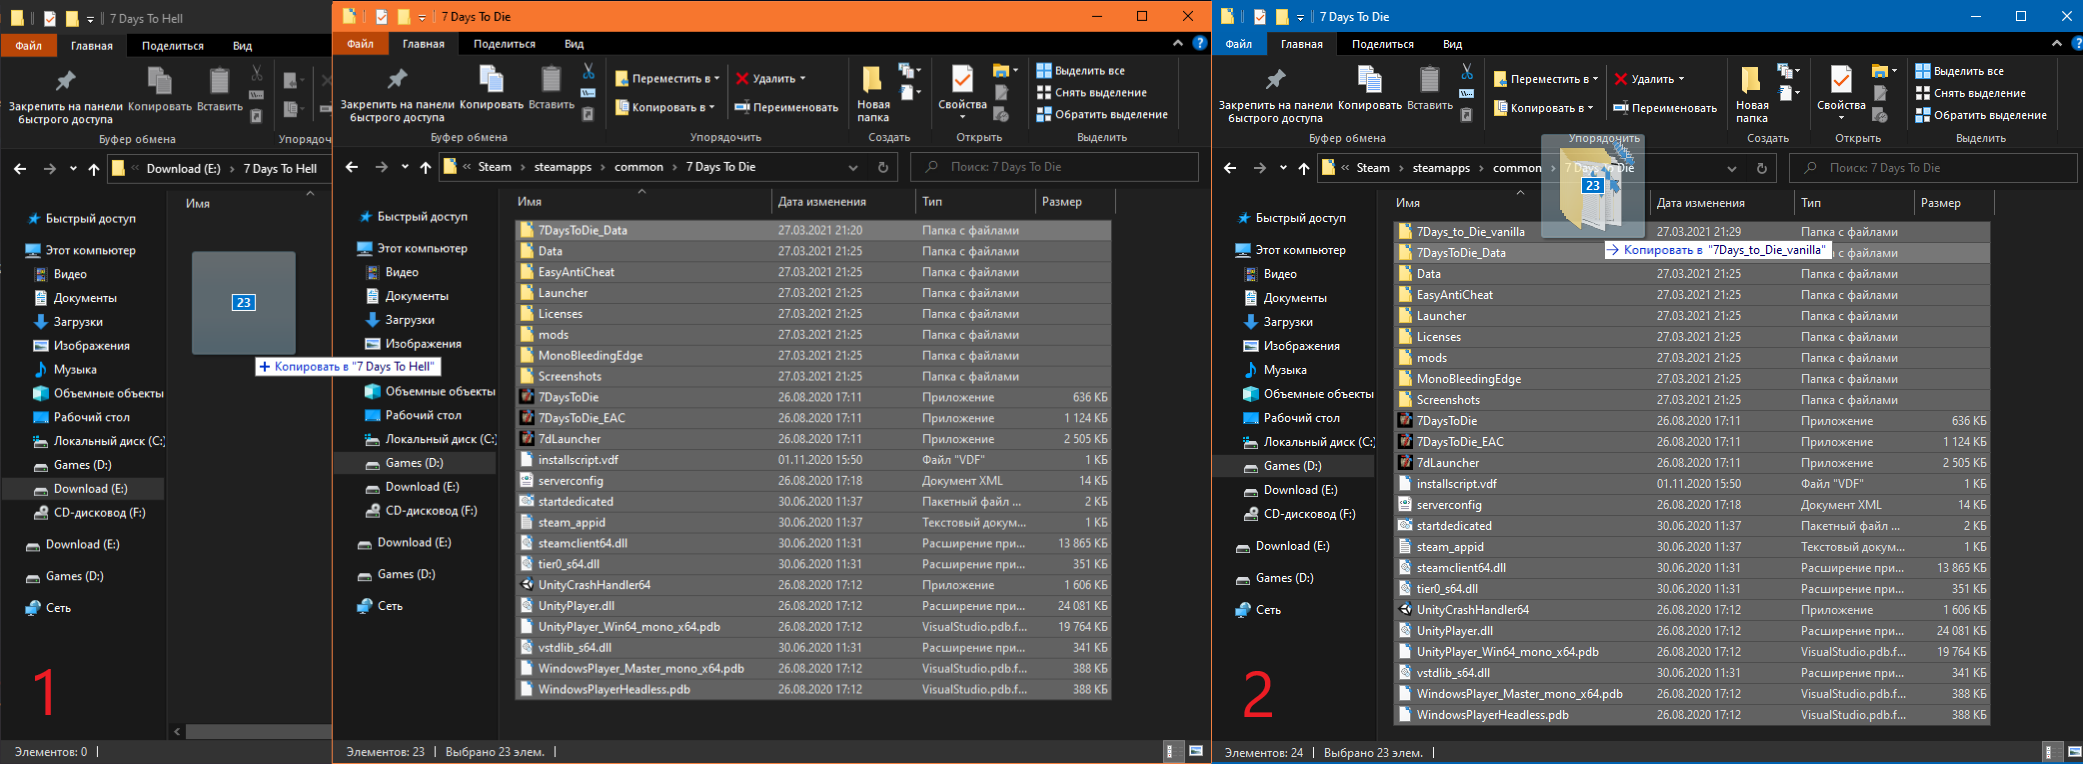Screen dimensions: 2083x764
Task: Refresh the folder in the orange-titled window
Action: [883, 167]
